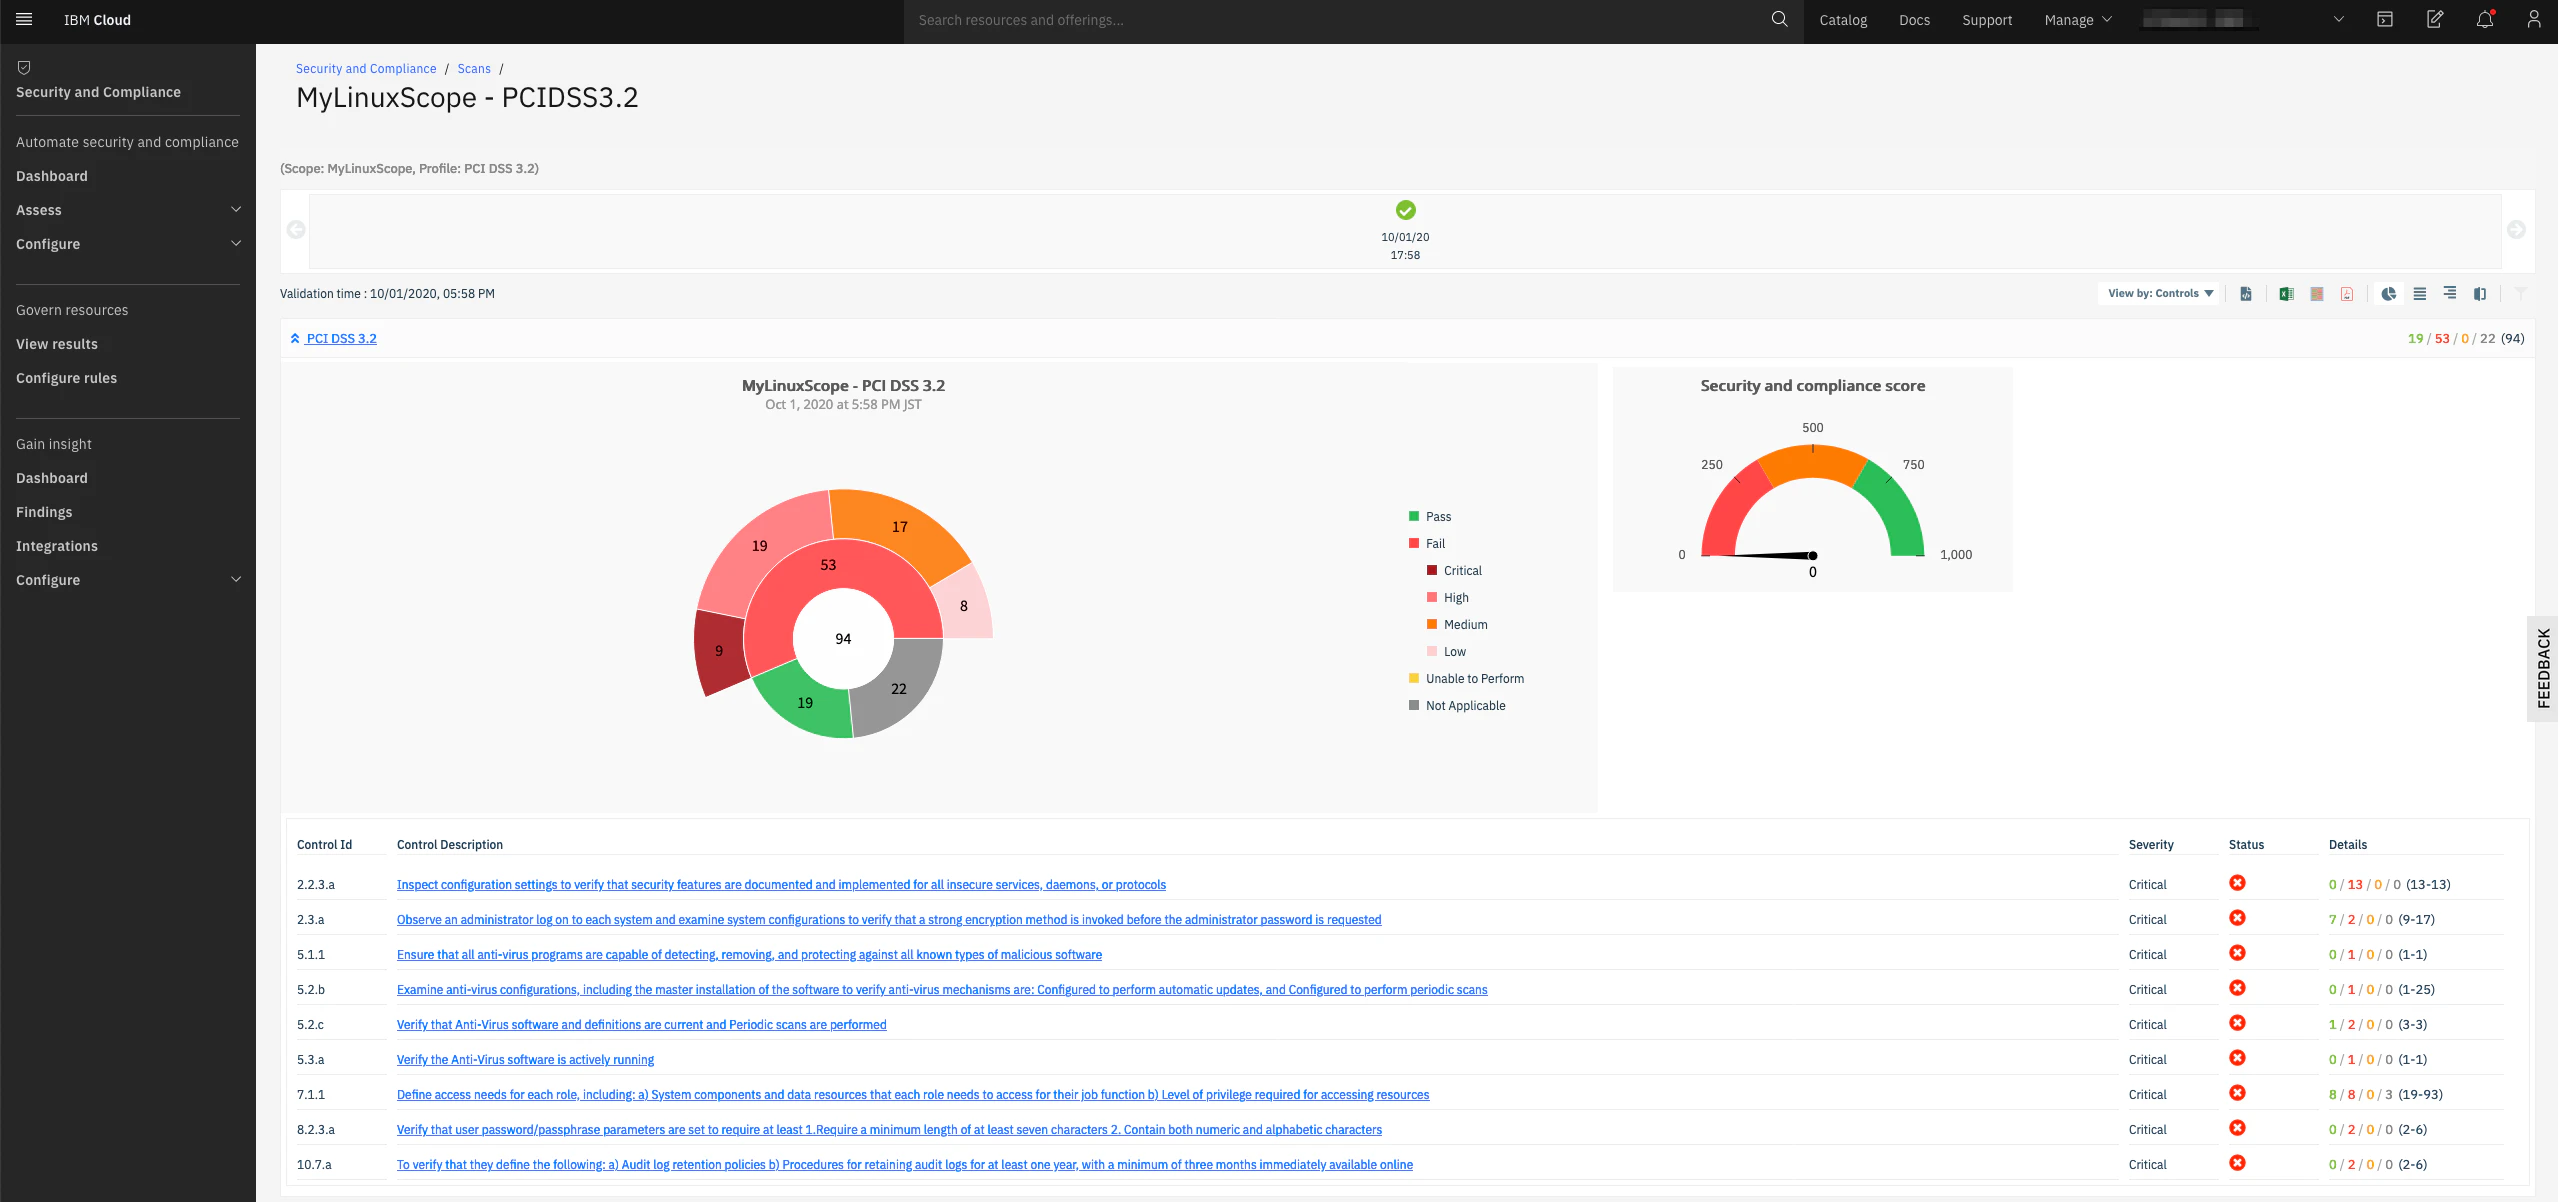Click the orange Medium 17 pie segment
The height and width of the screenshot is (1202, 2558).
point(898,528)
